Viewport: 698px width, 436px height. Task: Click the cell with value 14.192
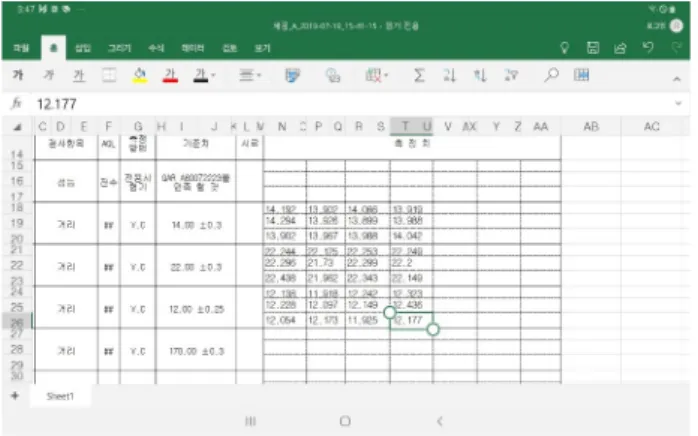pos(285,209)
